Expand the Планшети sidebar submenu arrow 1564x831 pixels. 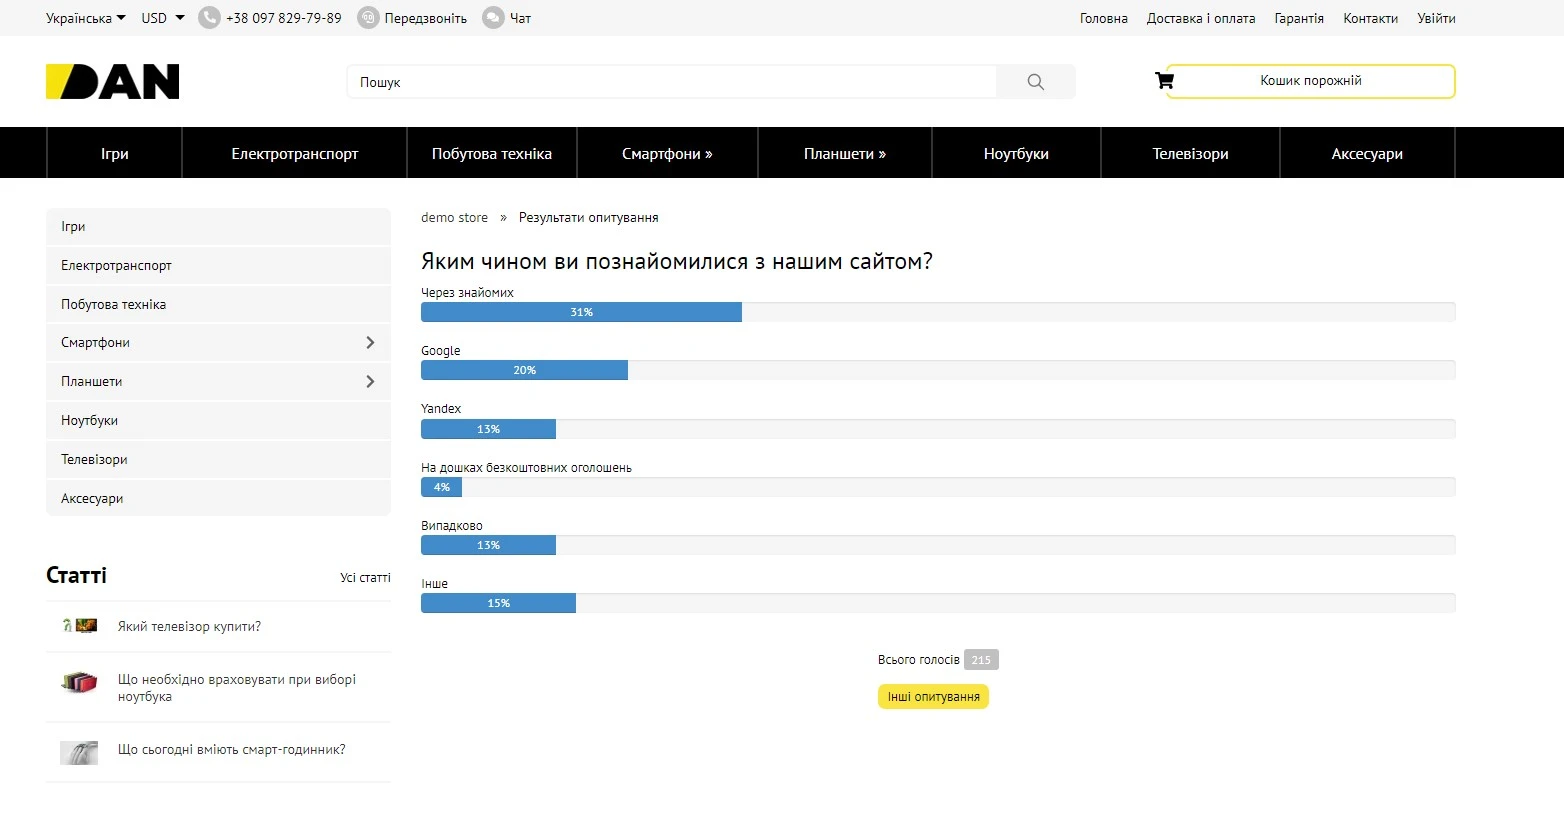[x=370, y=382]
